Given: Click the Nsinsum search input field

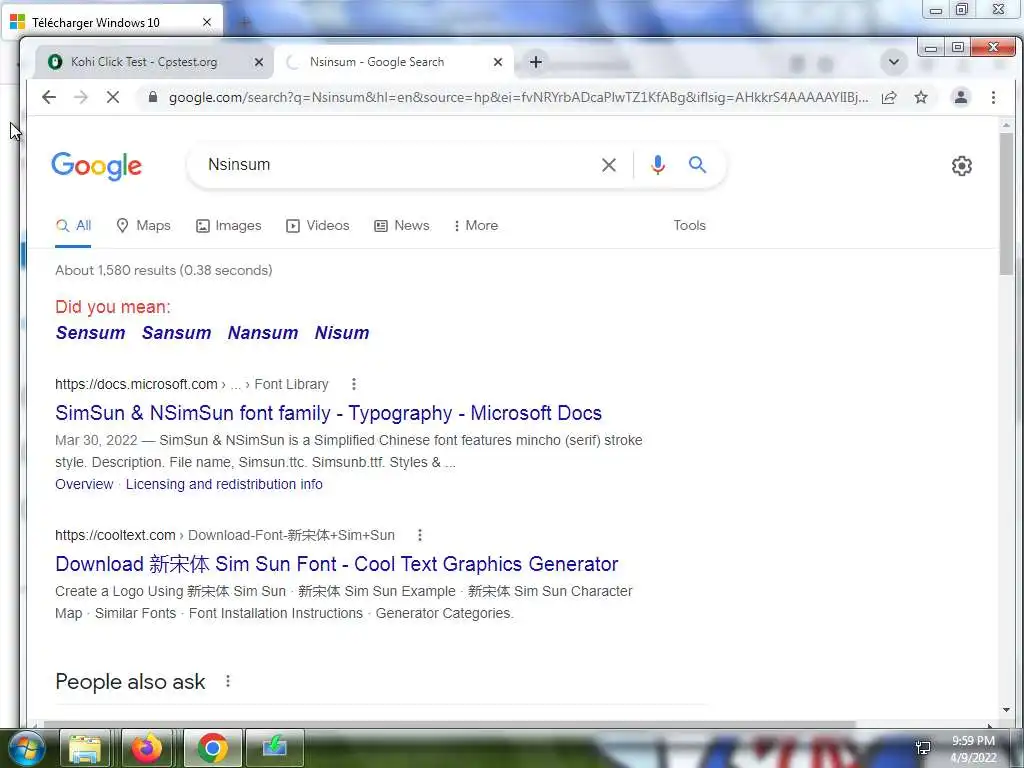Looking at the screenshot, I should point(398,165).
